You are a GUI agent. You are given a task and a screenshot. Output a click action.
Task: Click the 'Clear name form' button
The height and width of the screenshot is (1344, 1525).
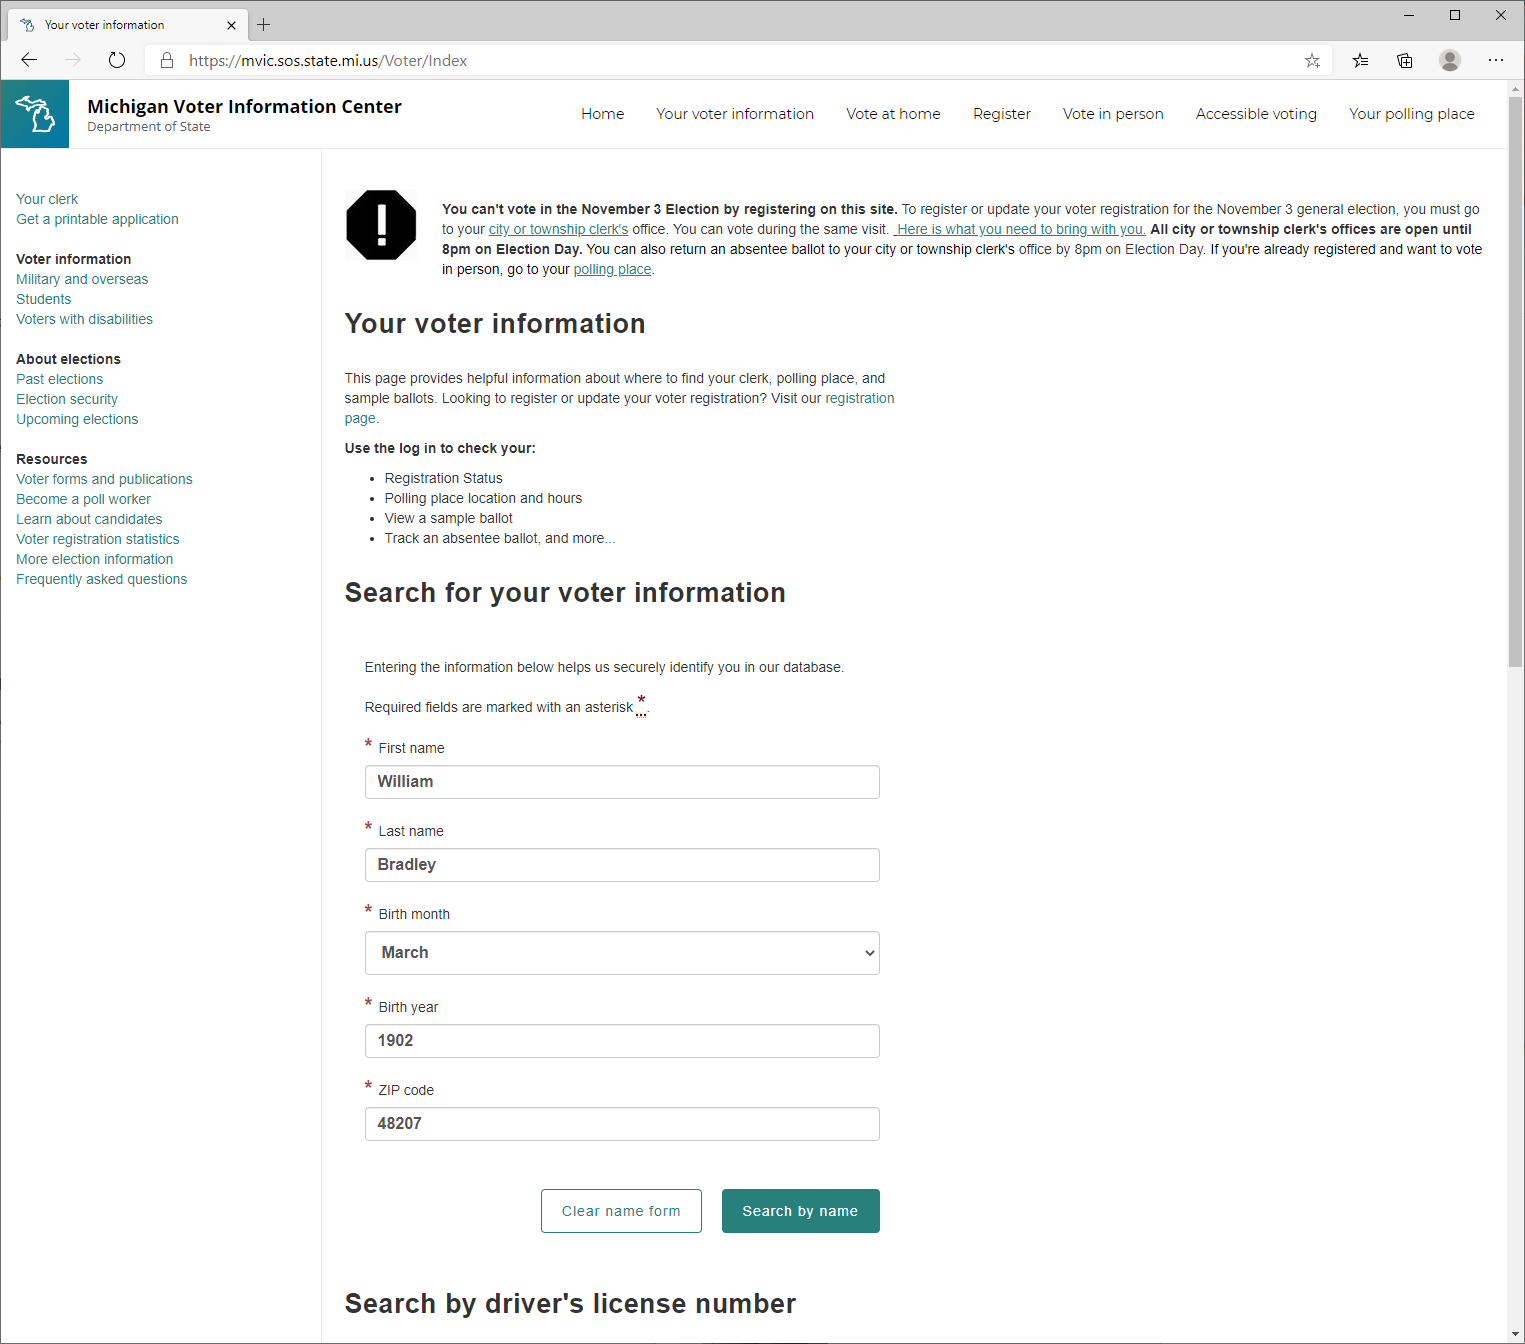621,1211
